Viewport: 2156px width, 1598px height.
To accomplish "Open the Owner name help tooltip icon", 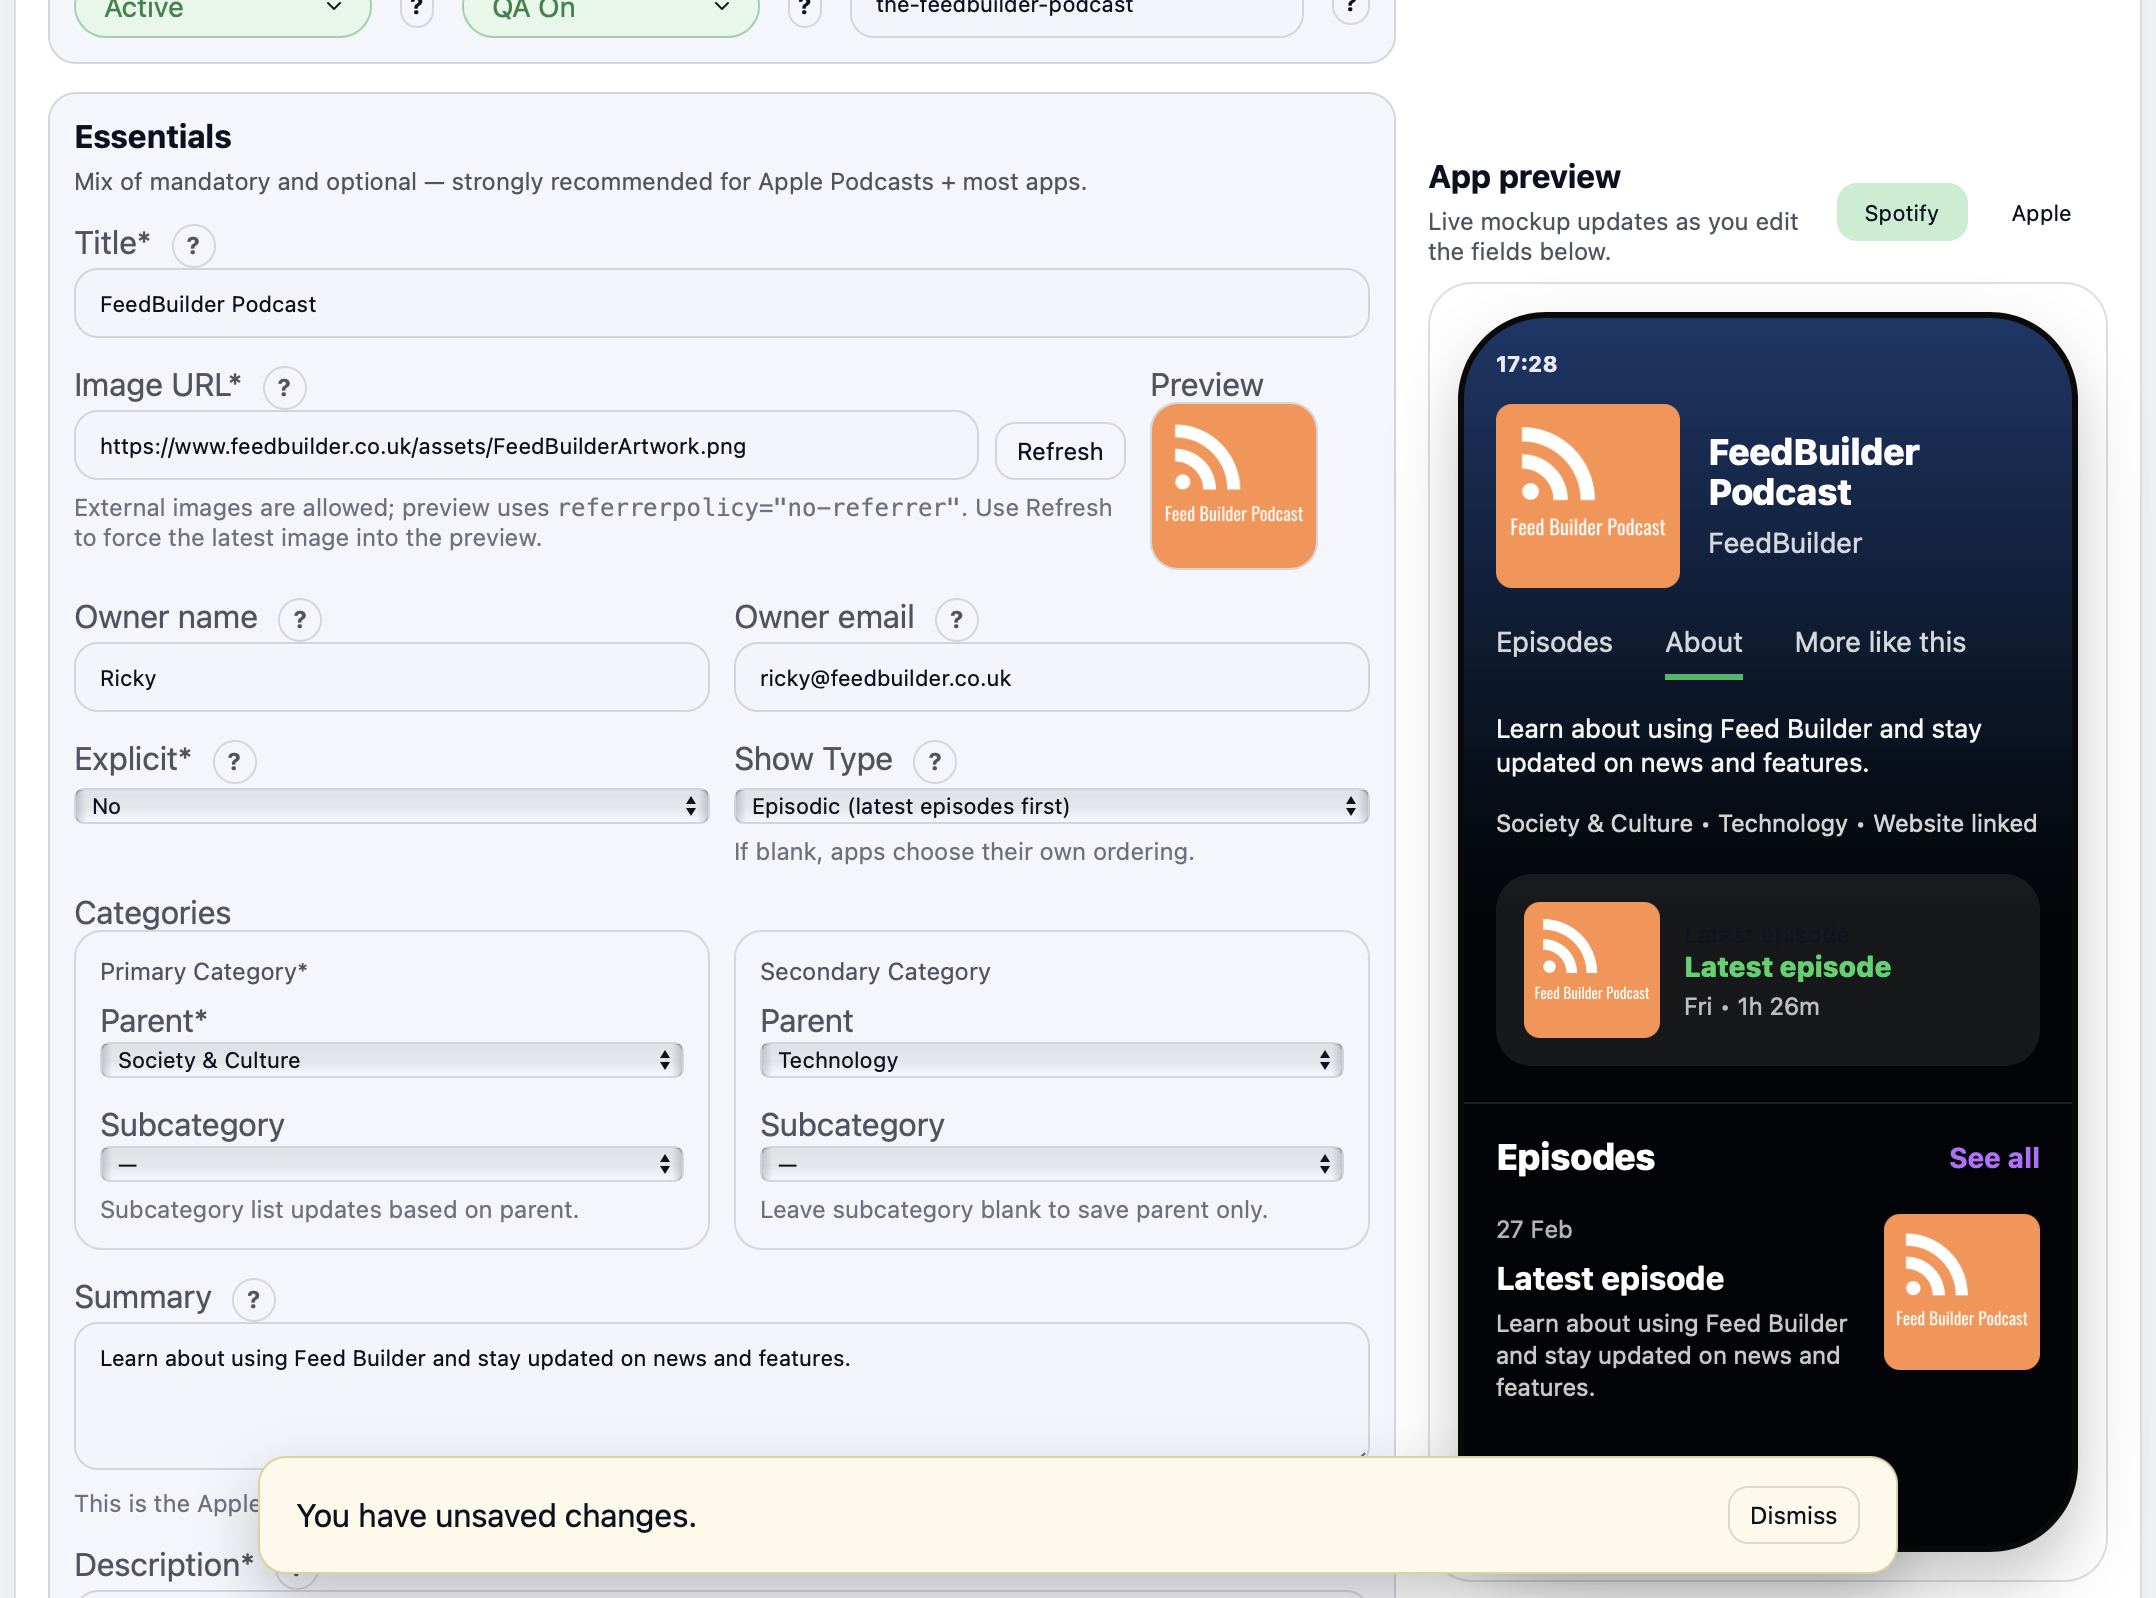I will click(300, 620).
